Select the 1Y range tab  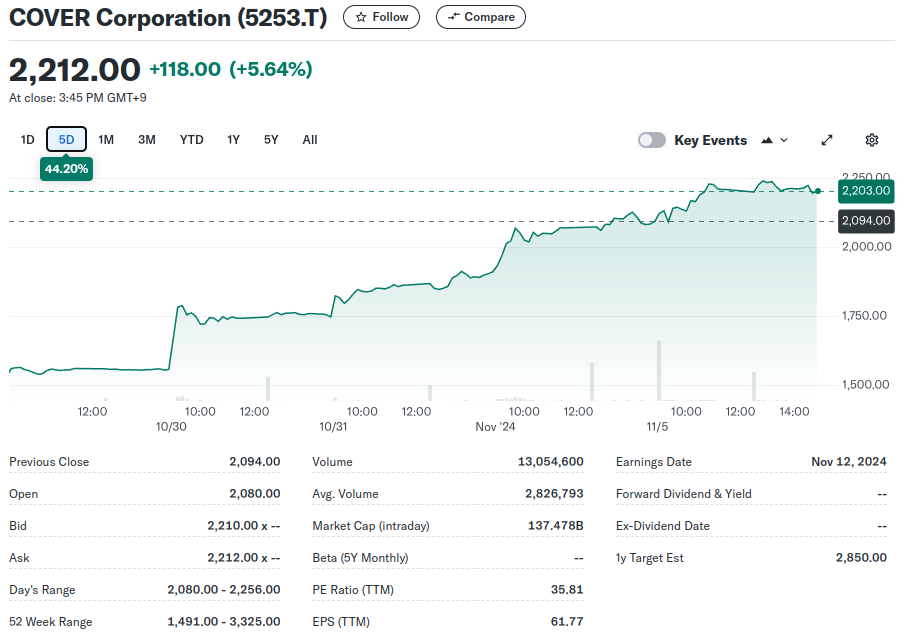click(x=233, y=139)
